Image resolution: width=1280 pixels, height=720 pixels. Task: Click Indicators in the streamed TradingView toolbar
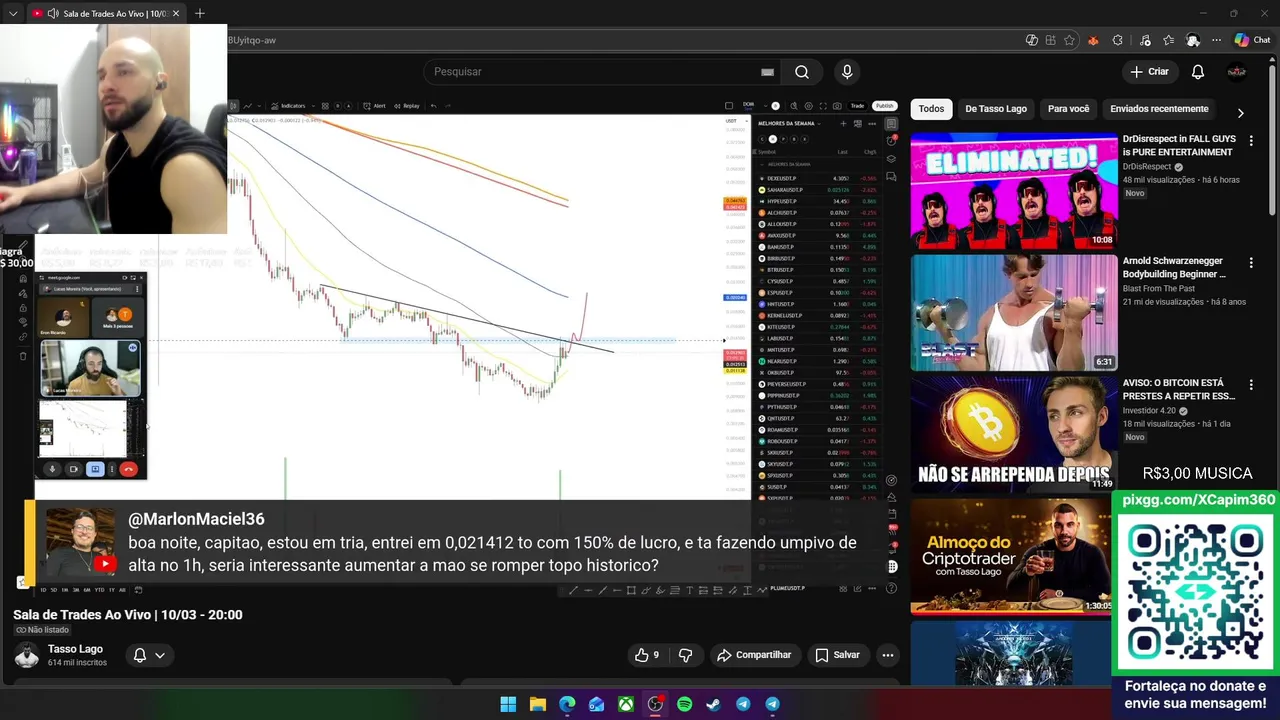(287, 106)
